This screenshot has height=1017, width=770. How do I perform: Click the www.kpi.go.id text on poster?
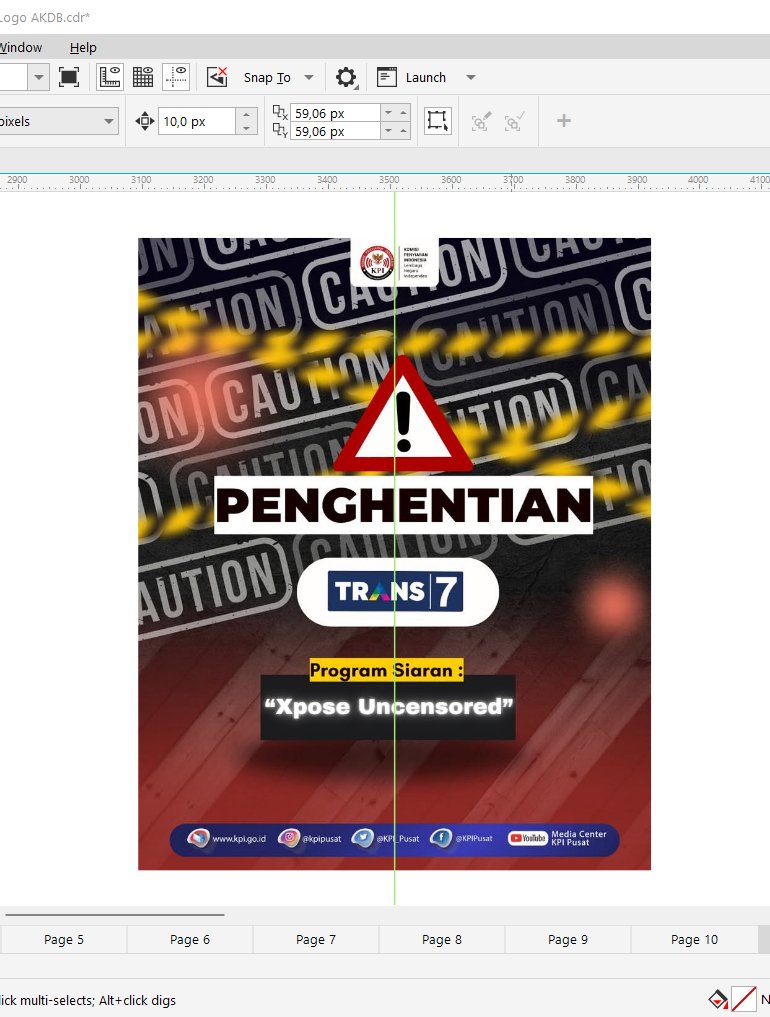click(x=239, y=839)
